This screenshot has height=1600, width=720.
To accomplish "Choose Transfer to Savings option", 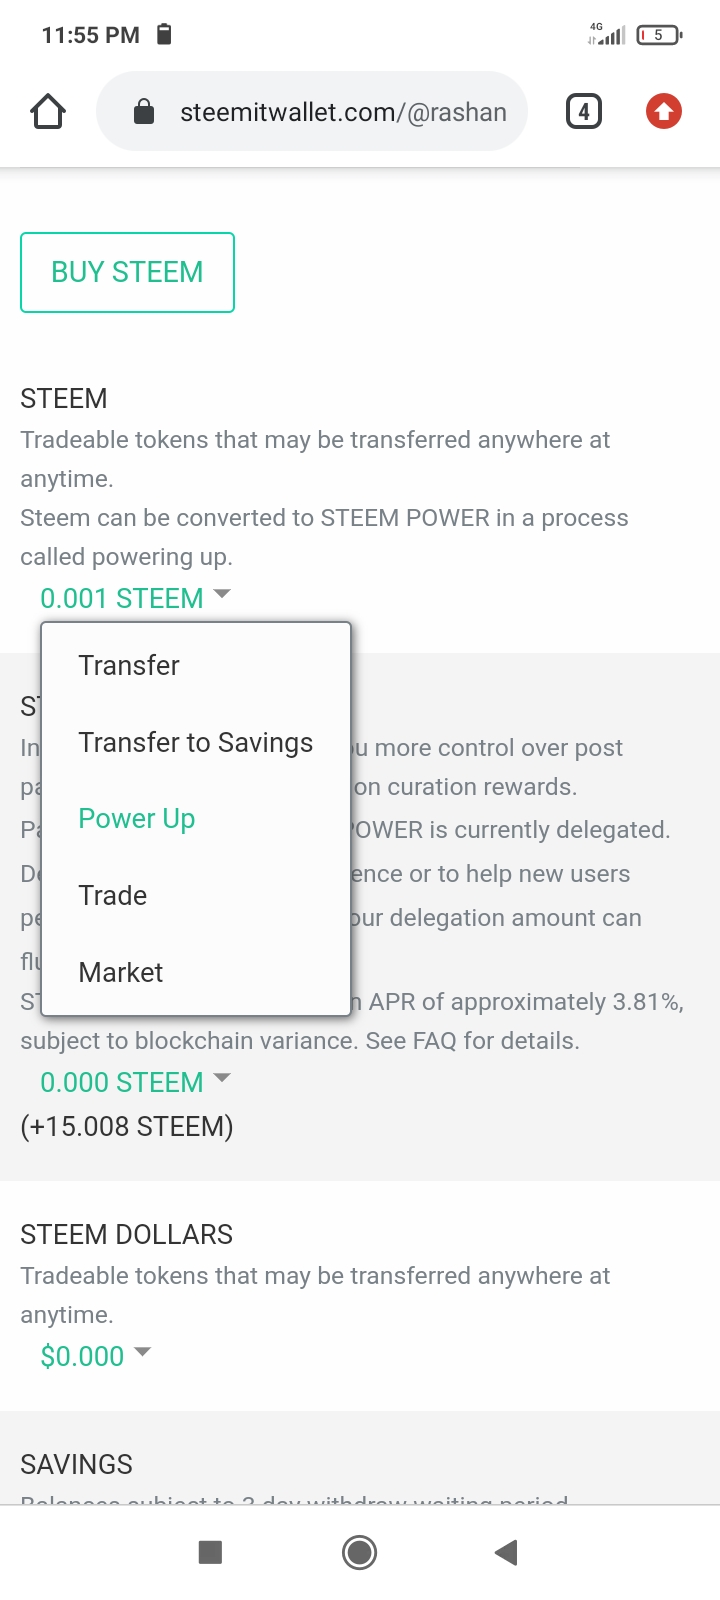I will coord(195,742).
